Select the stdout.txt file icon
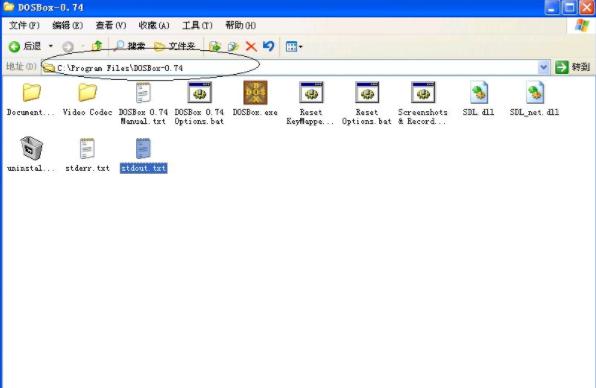 tap(143, 148)
